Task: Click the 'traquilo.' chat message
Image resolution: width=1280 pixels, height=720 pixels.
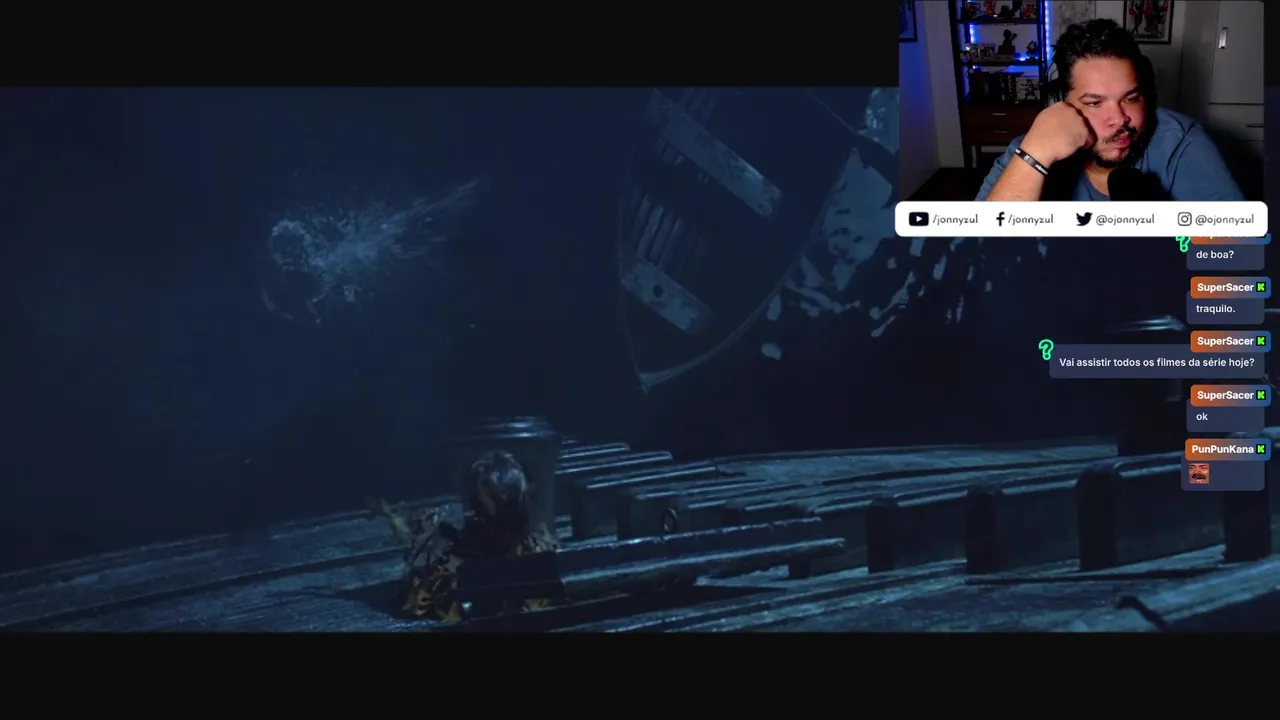Action: click(x=1215, y=309)
